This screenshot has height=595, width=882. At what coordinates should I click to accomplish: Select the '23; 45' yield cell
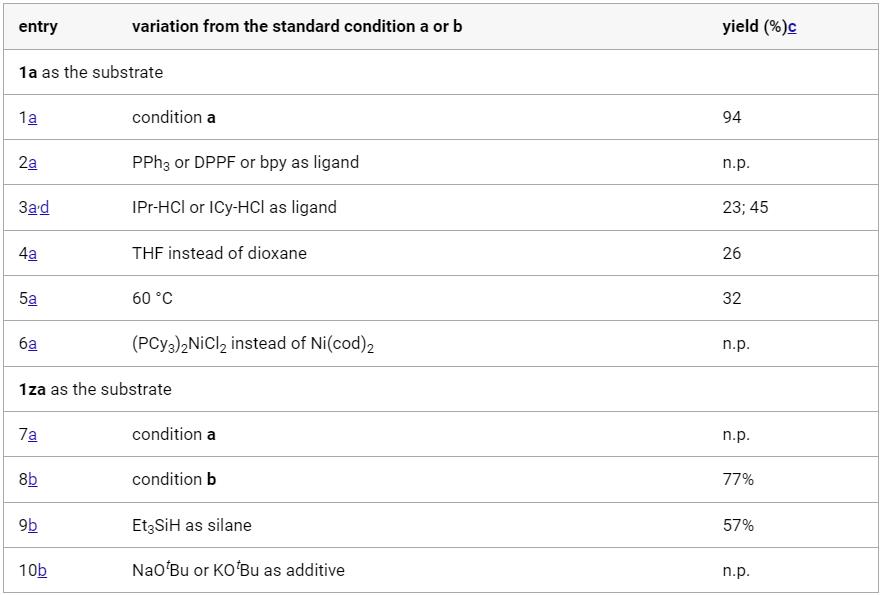click(745, 208)
